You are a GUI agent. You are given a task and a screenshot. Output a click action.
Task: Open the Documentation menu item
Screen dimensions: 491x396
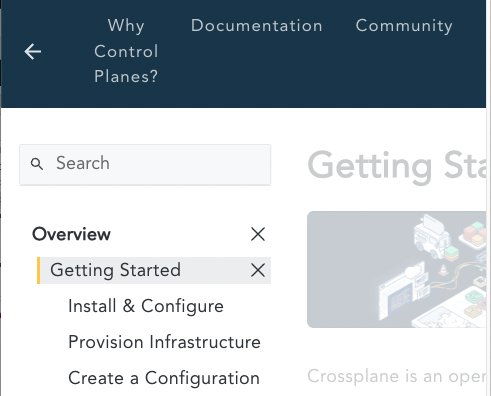[256, 26]
